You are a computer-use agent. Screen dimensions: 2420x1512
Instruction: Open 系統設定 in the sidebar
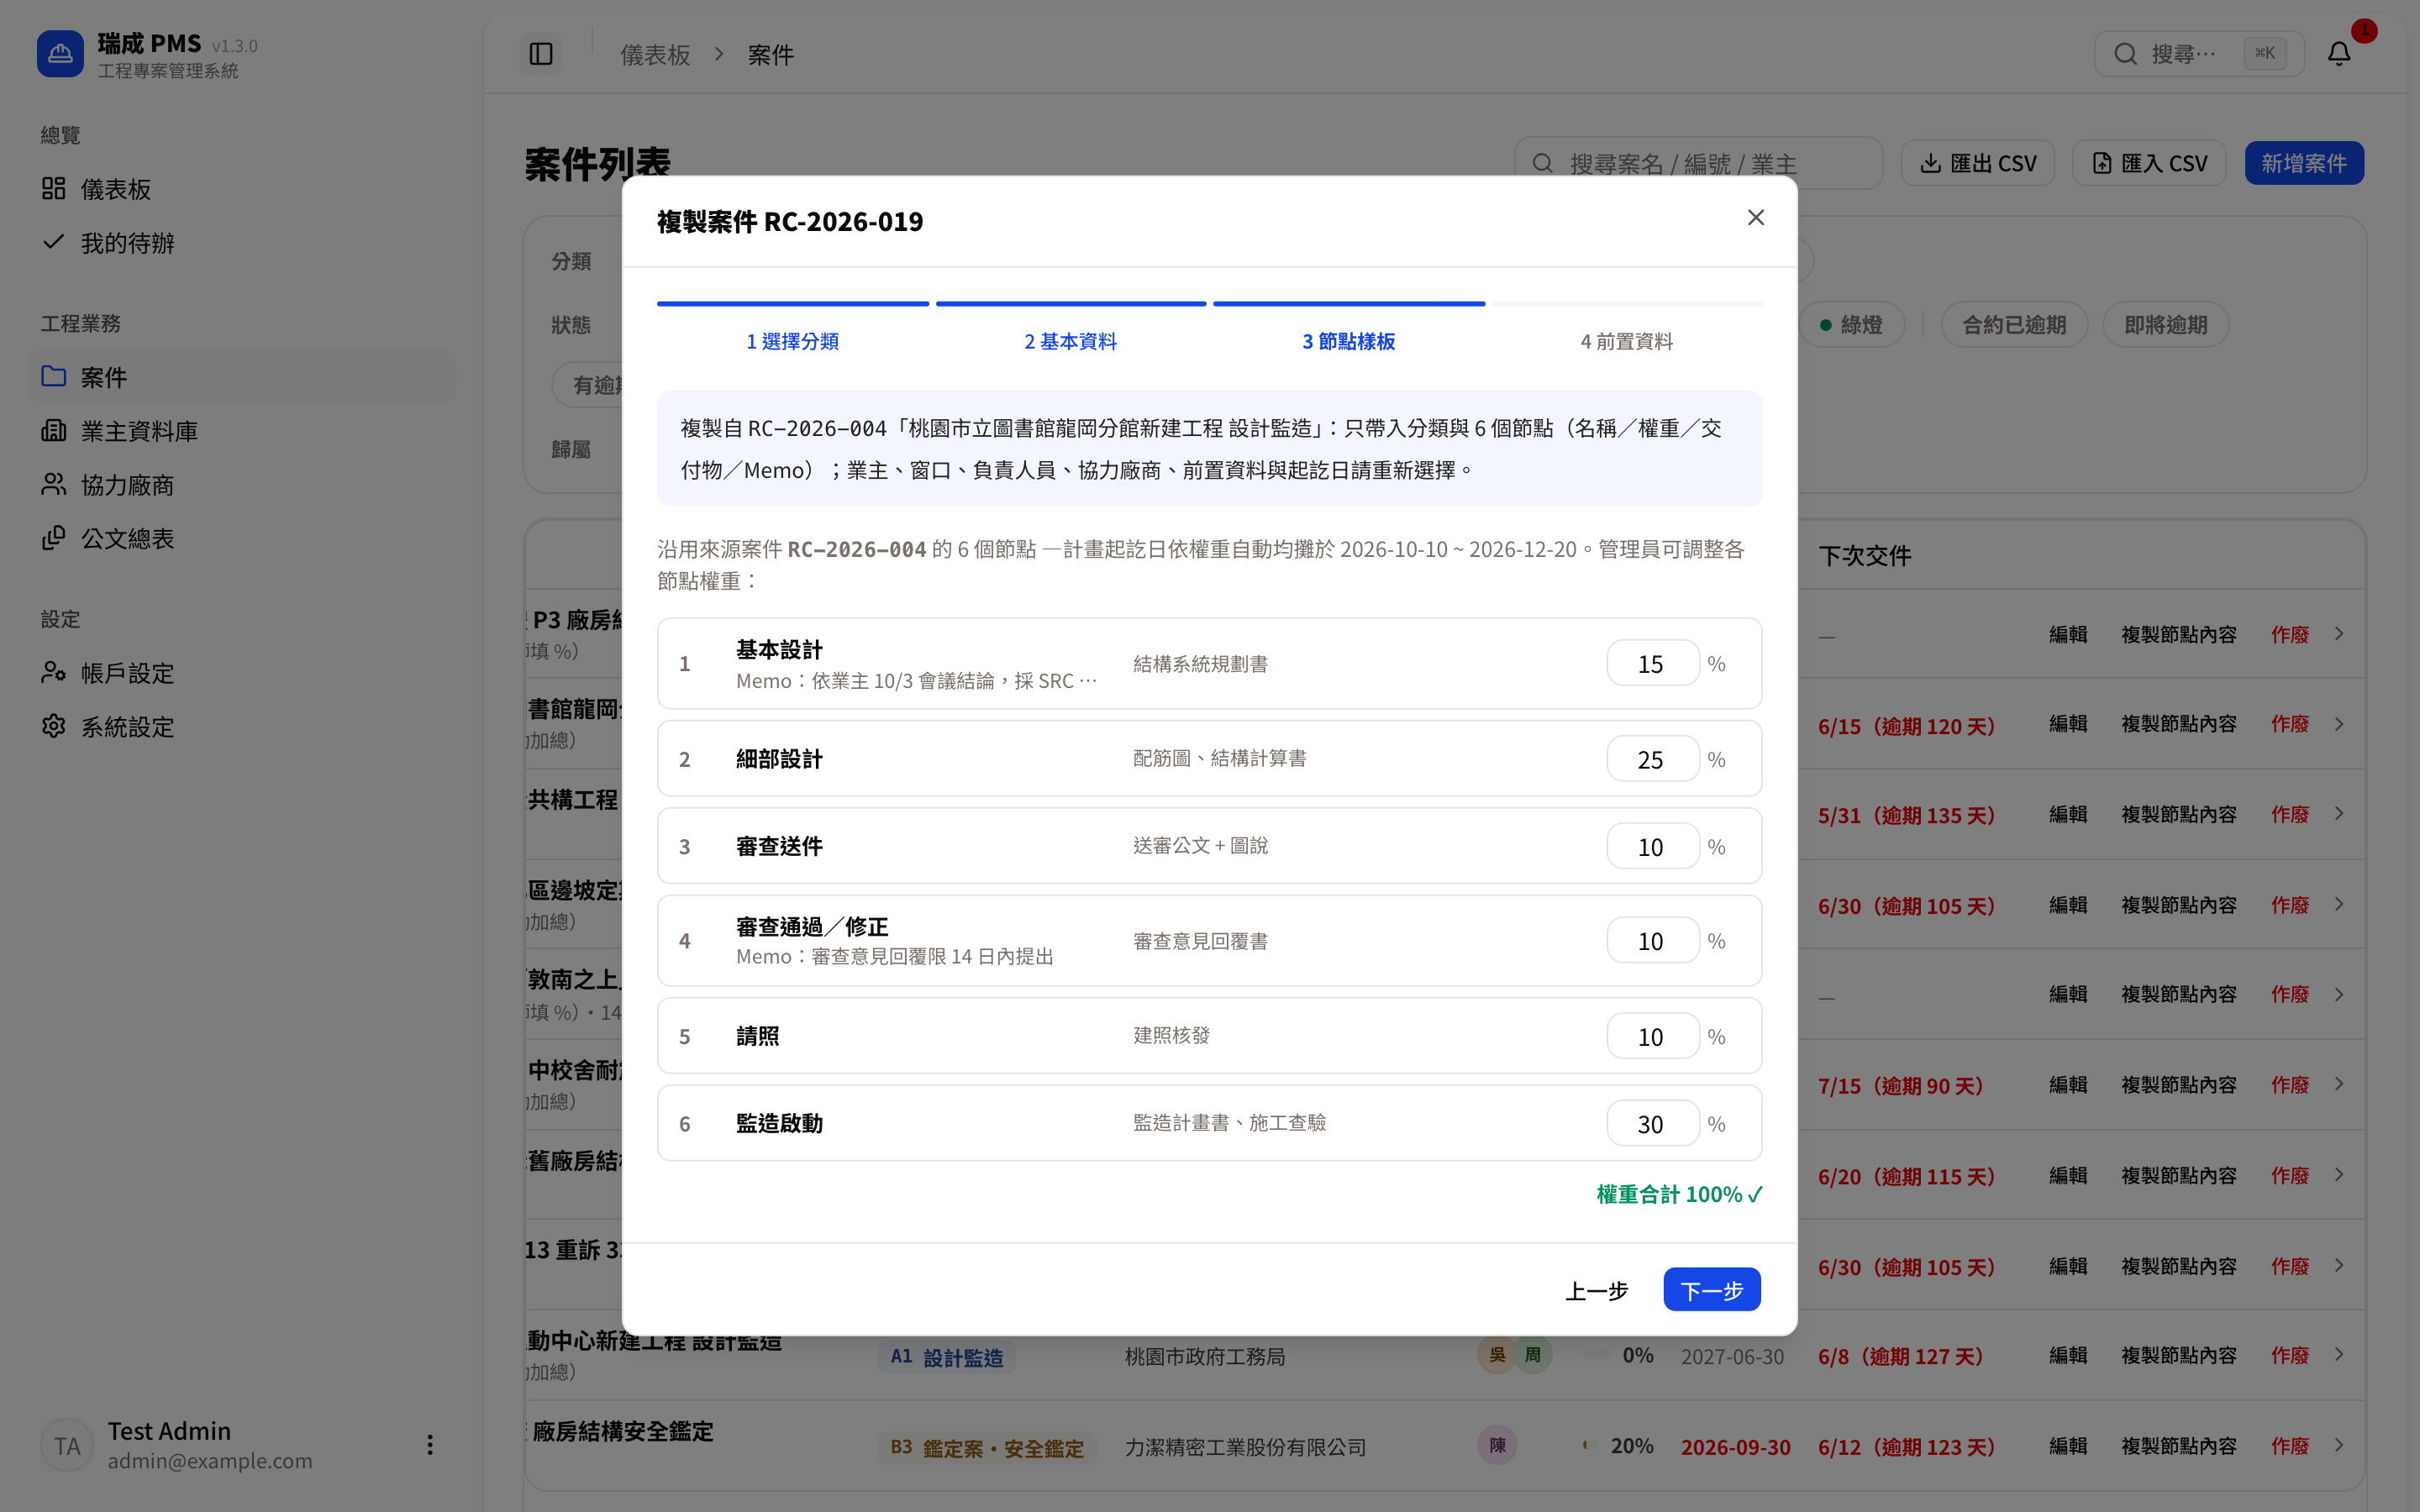[x=243, y=727]
